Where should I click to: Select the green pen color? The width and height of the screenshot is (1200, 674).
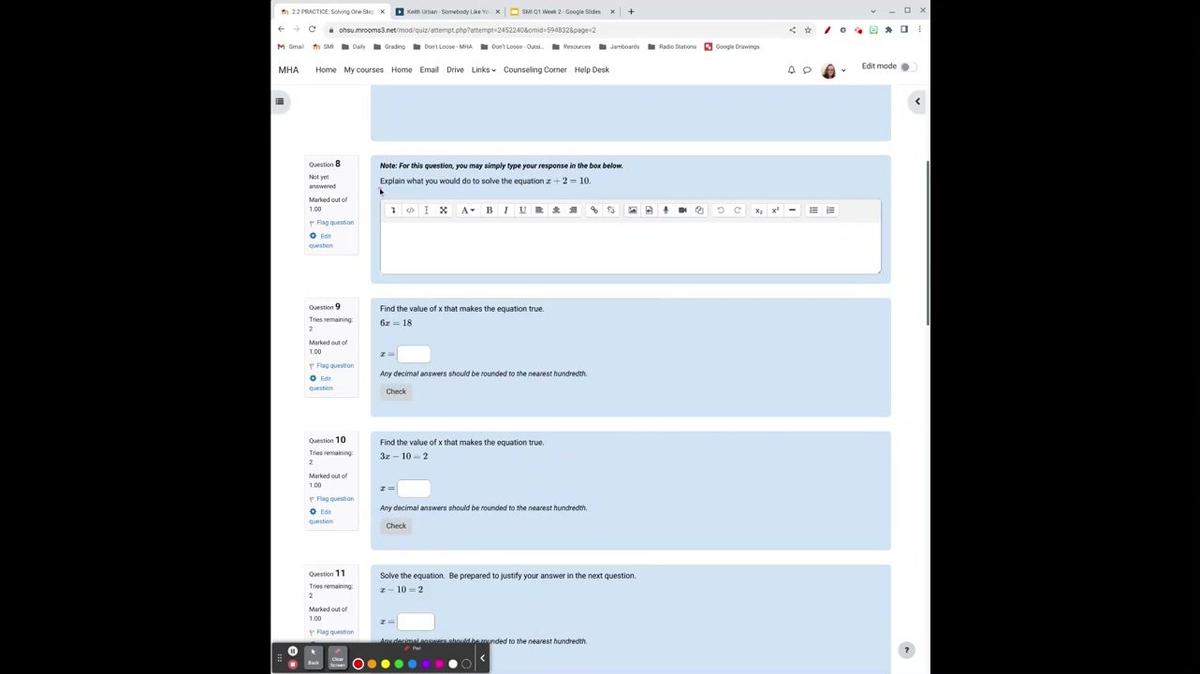pyautogui.click(x=399, y=664)
